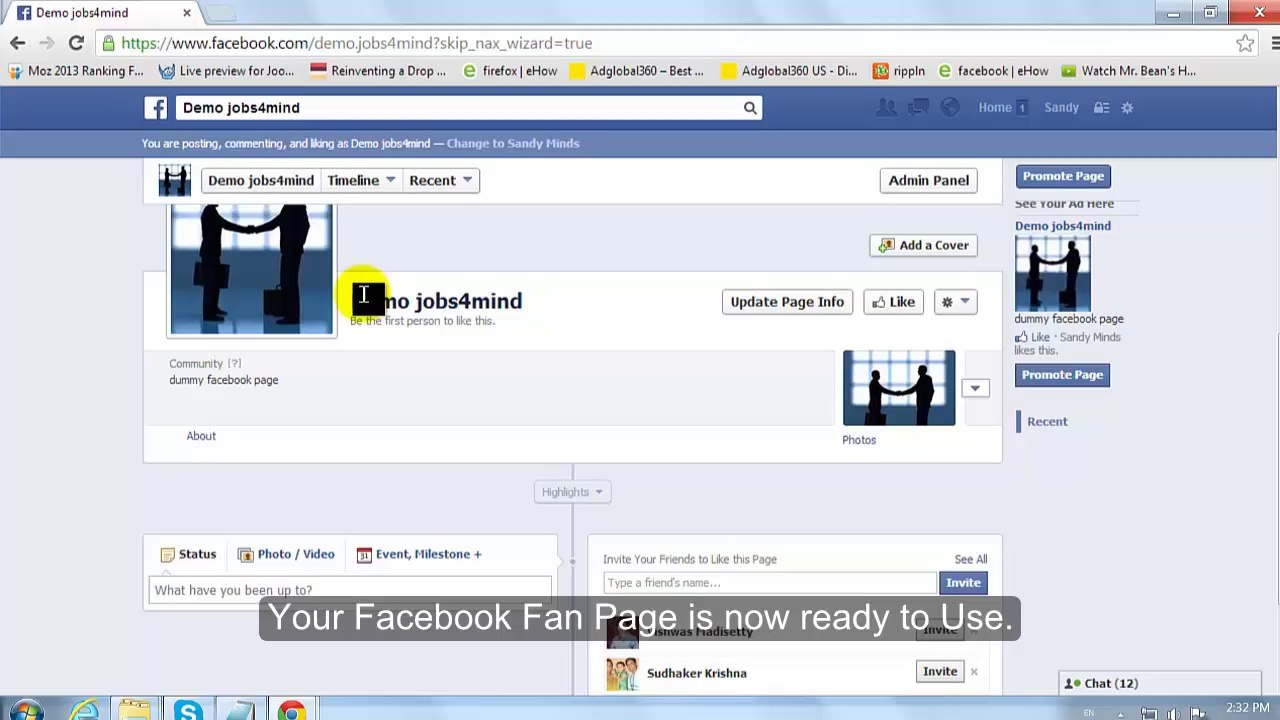Click the top Promote Page button
Viewport: 1280px width, 720px height.
(x=1063, y=176)
